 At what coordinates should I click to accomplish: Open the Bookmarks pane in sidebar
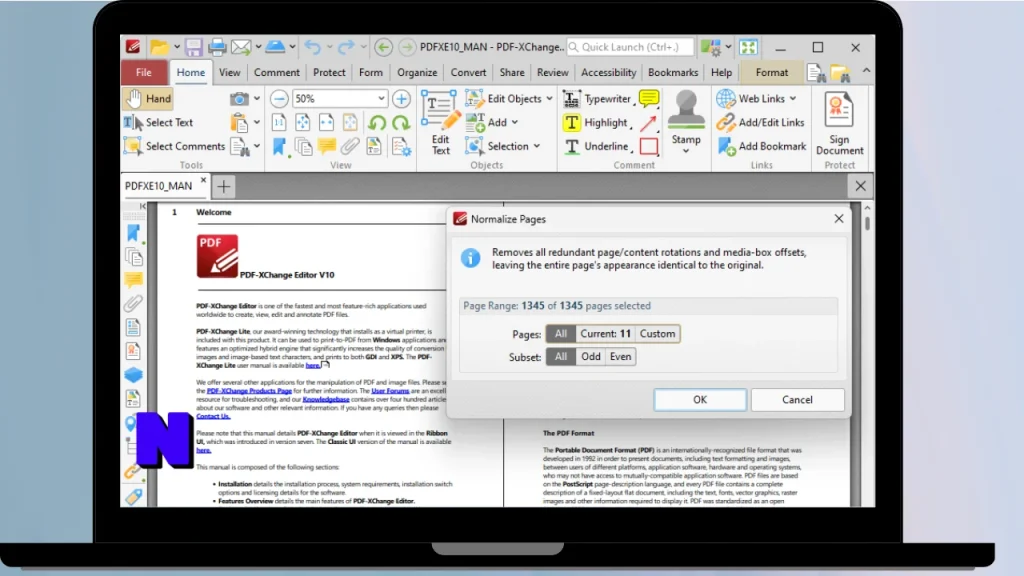pos(133,233)
